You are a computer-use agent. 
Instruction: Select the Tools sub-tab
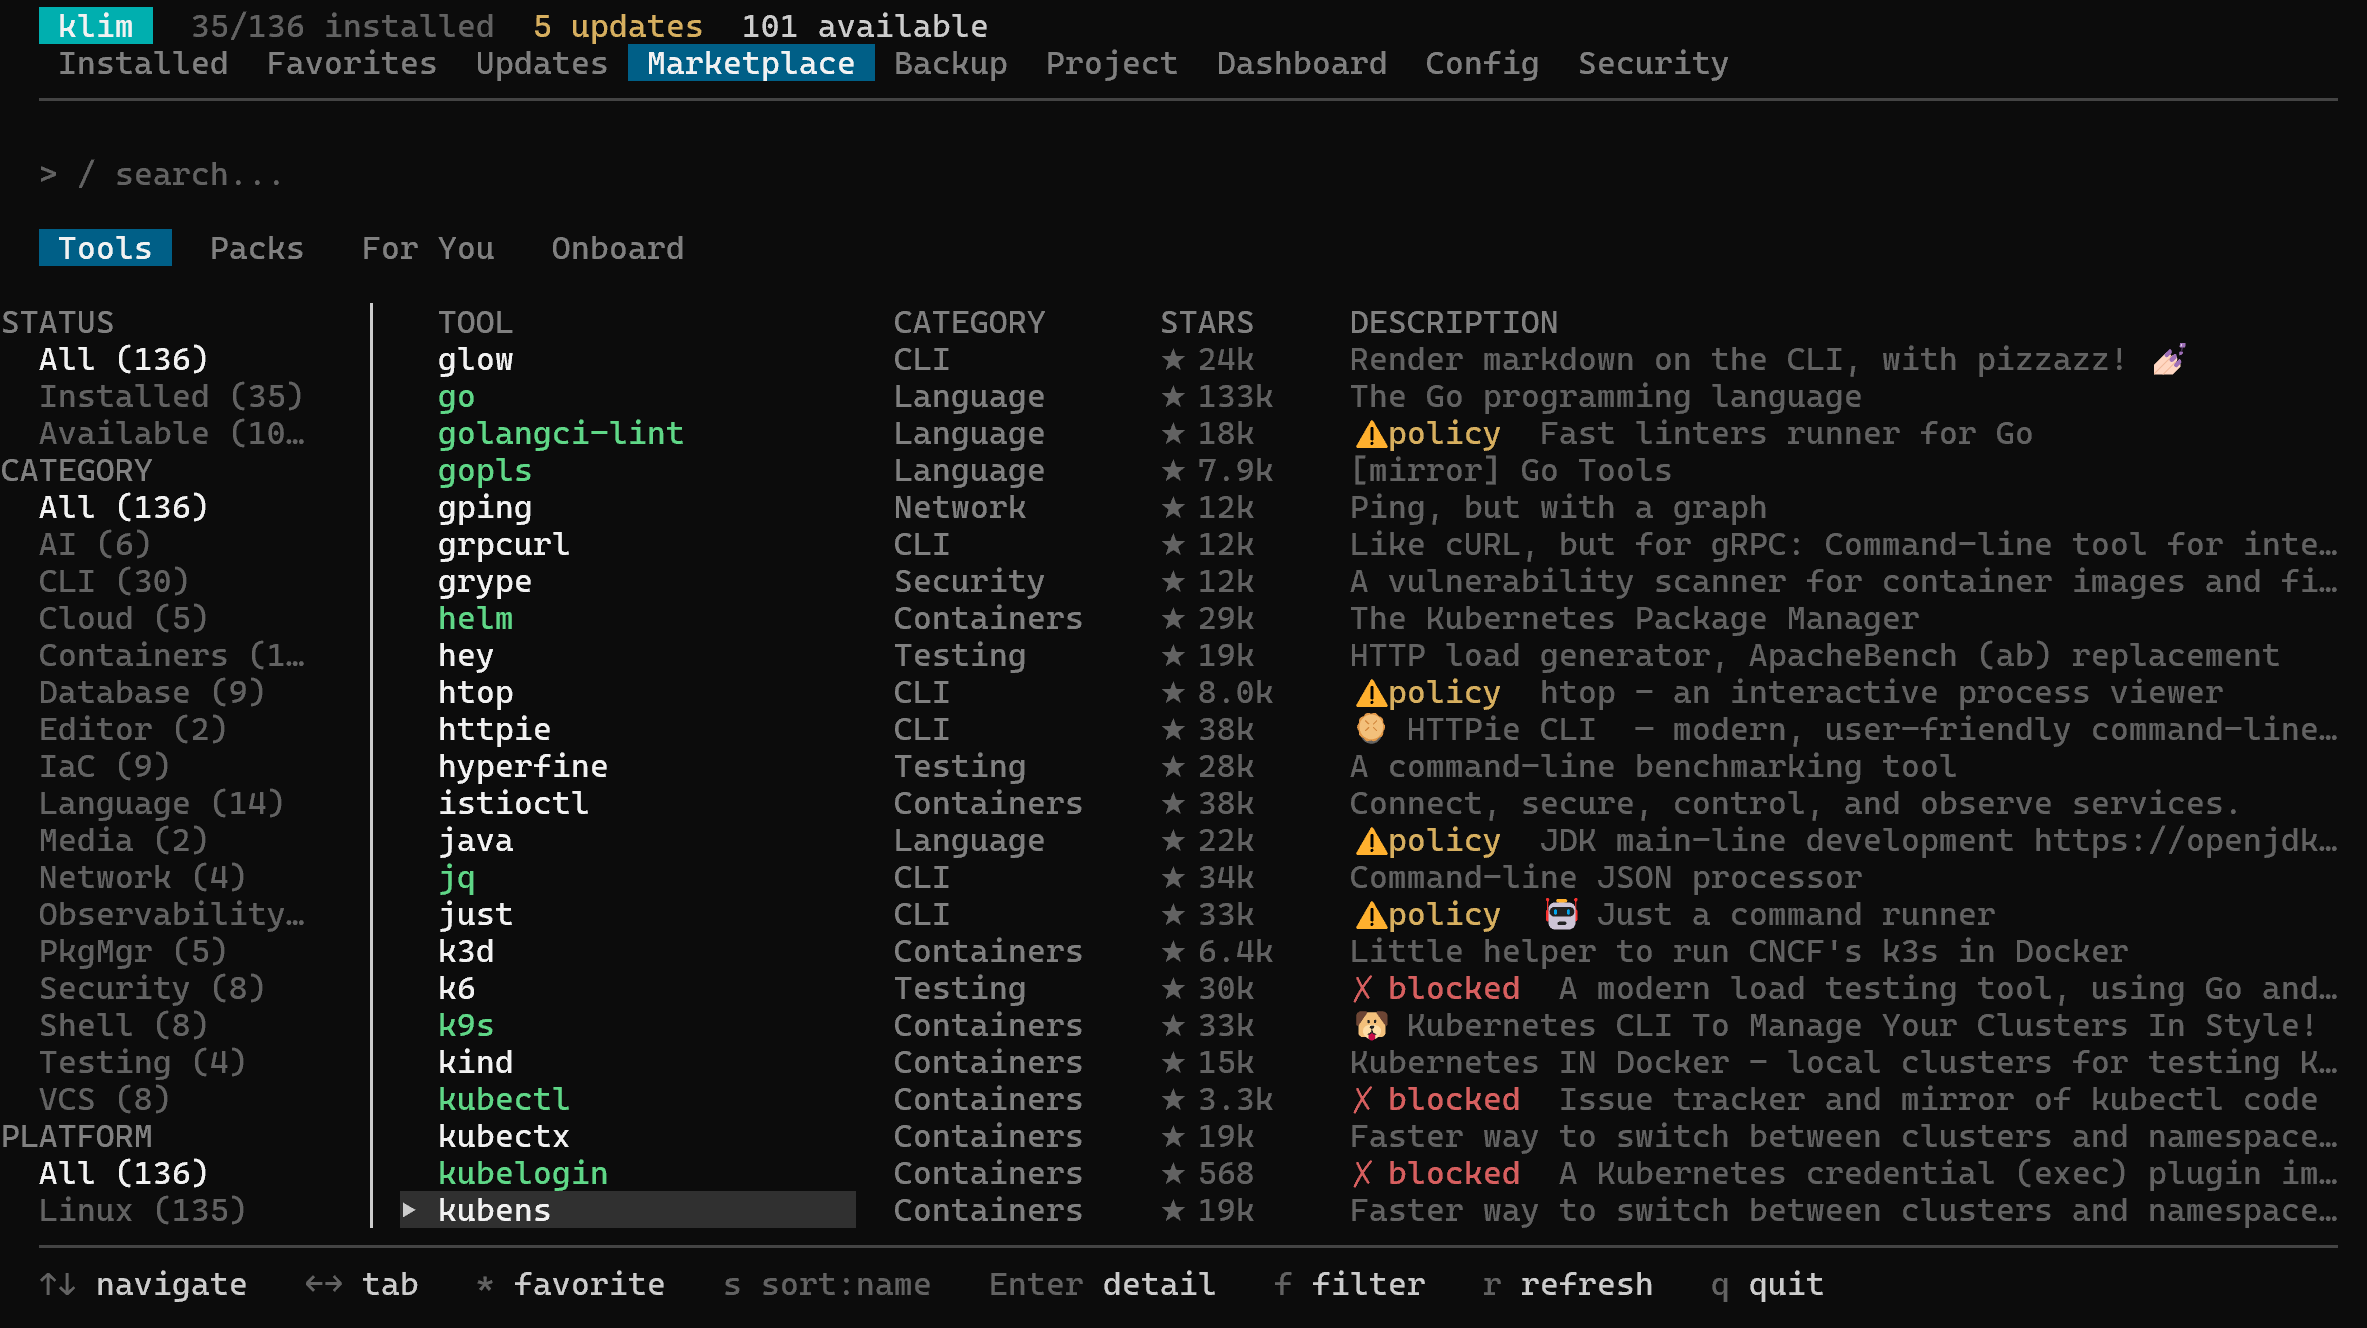pyautogui.click(x=105, y=248)
